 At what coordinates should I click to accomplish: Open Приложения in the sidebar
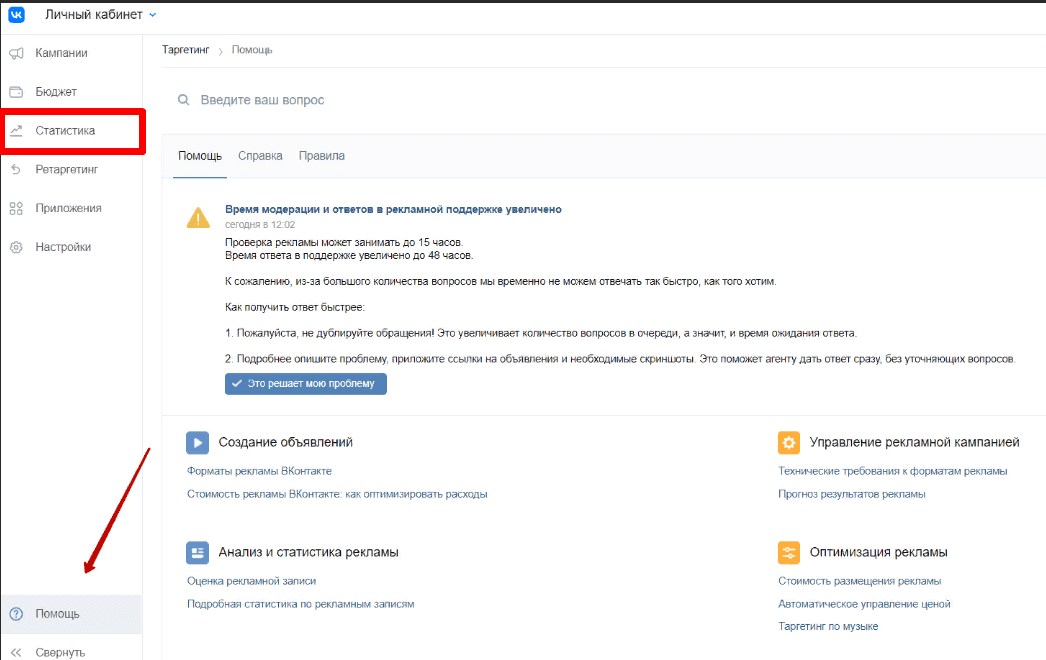tap(68, 208)
